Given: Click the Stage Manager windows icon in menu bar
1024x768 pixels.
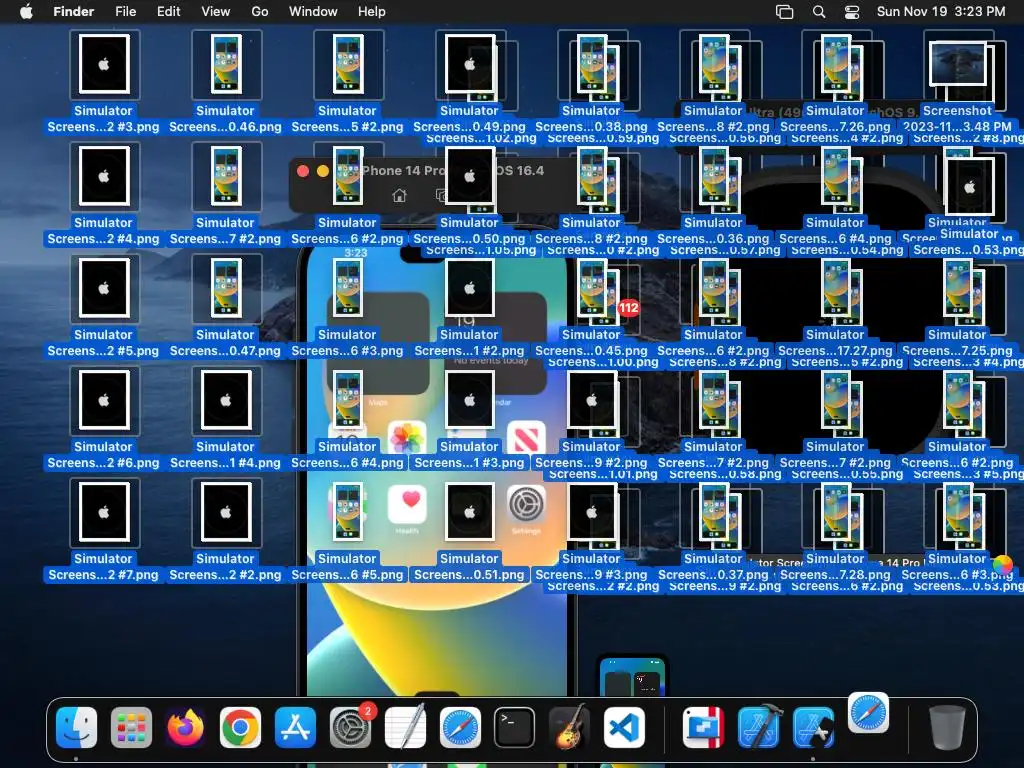Looking at the screenshot, I should click(x=784, y=12).
